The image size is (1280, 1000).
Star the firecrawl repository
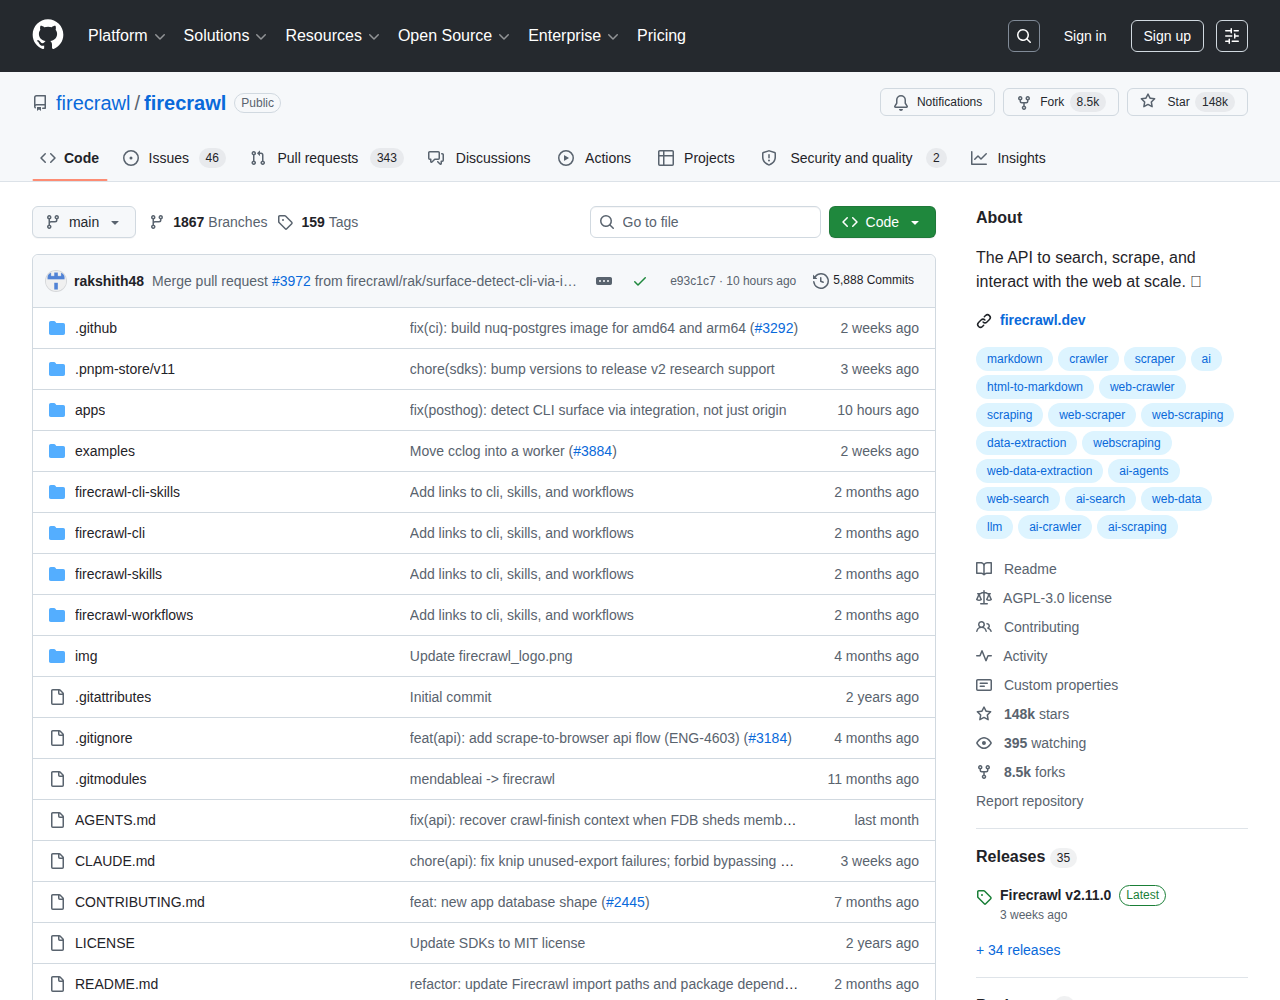[1187, 102]
